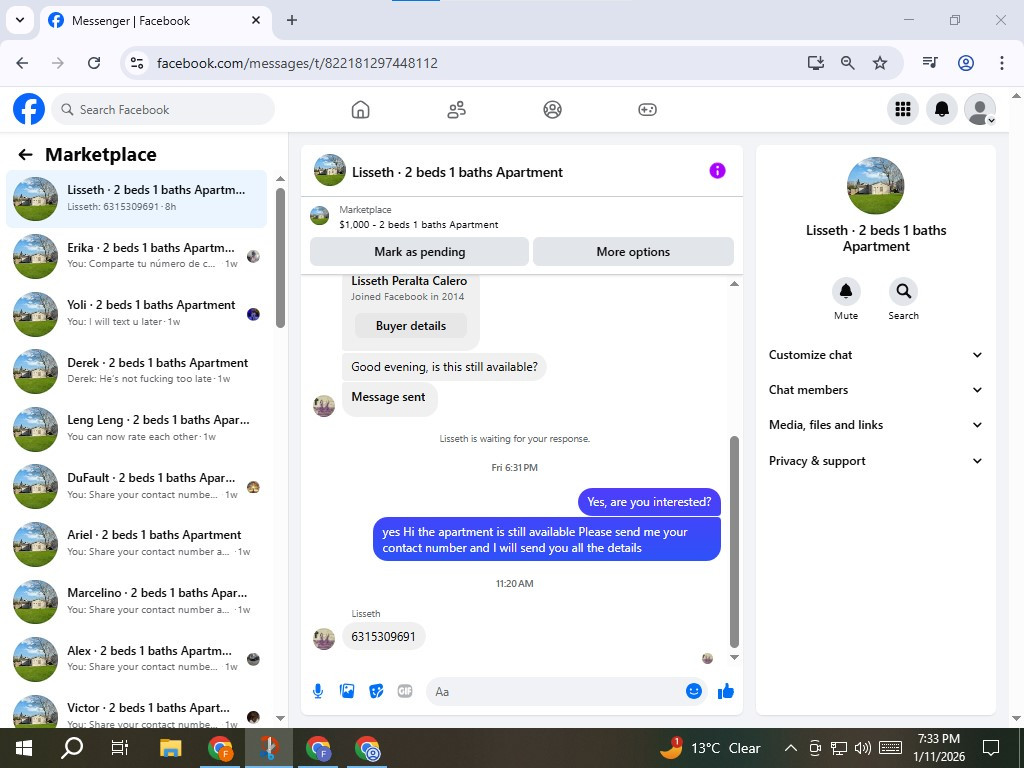Bookmark this page with star icon
This screenshot has height=768, width=1024.
point(880,63)
